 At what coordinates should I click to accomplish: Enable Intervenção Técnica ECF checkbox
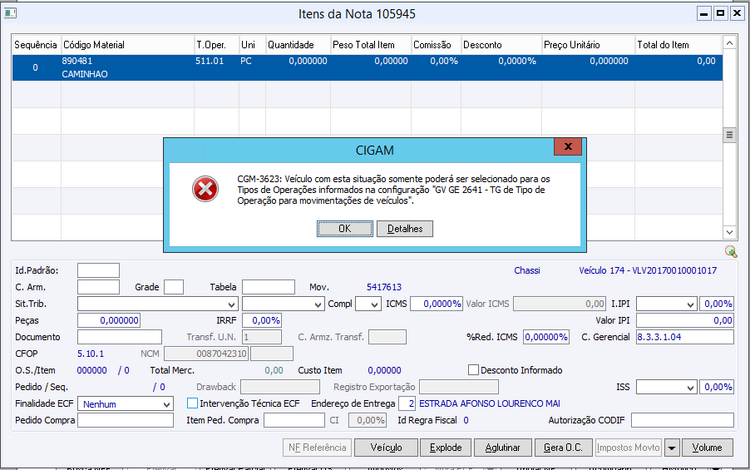192,404
